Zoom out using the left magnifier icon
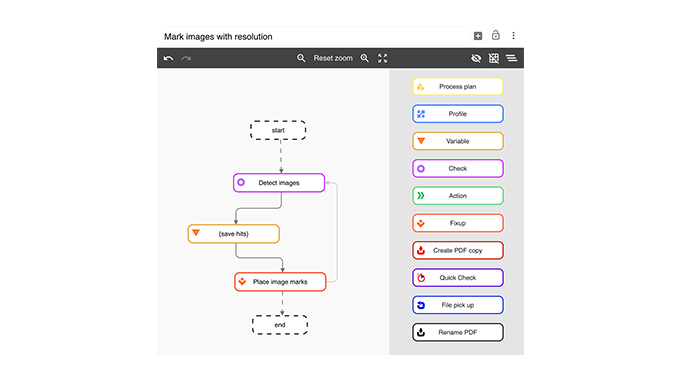The image size is (680, 380). 301,58
